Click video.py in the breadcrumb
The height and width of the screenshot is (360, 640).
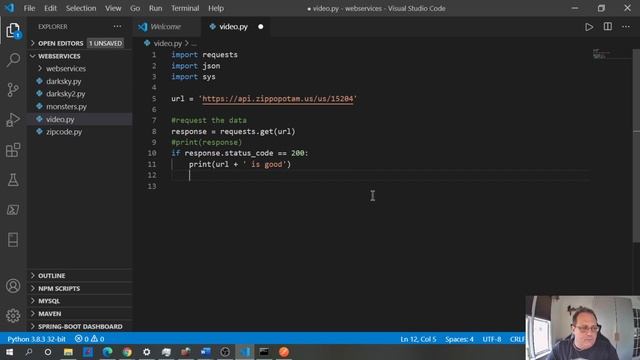(167, 43)
